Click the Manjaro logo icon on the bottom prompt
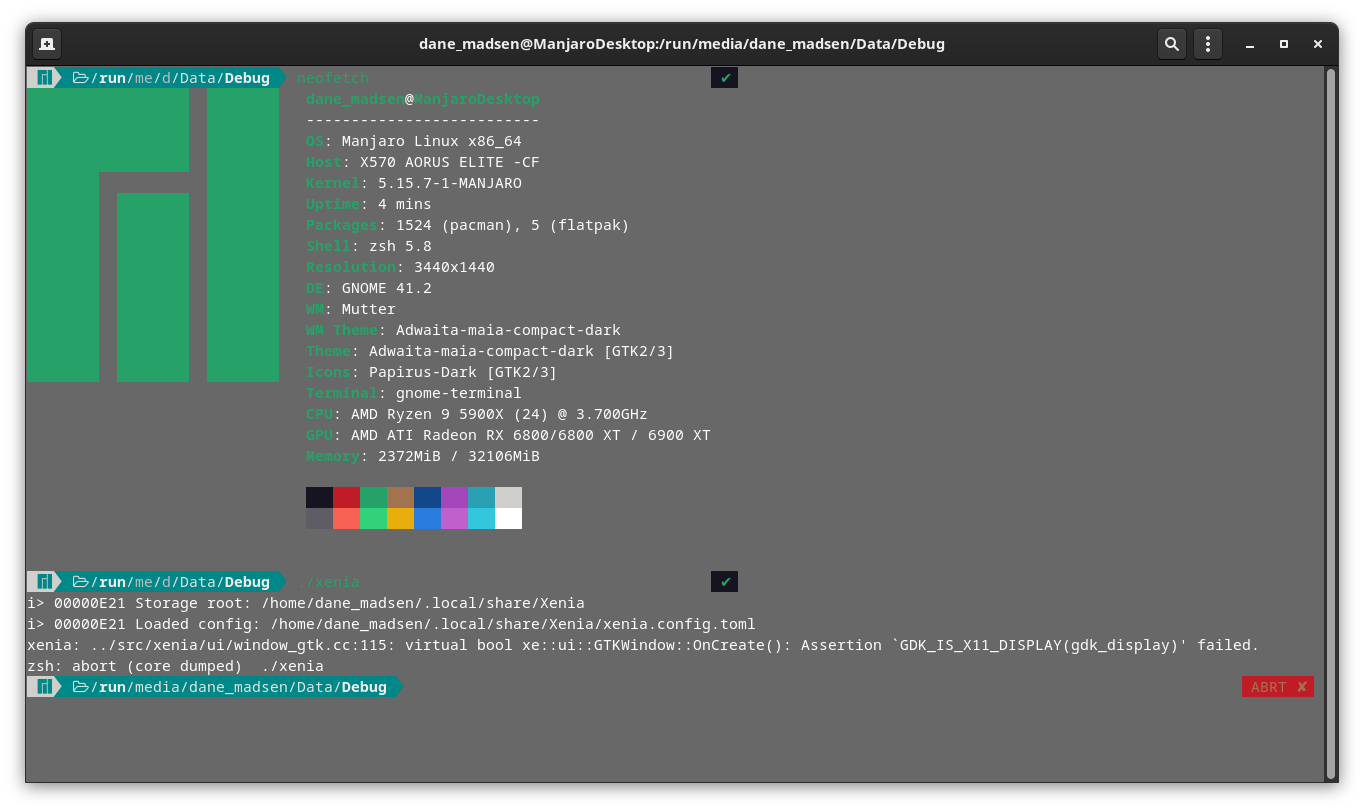The width and height of the screenshot is (1364, 811). [x=43, y=686]
